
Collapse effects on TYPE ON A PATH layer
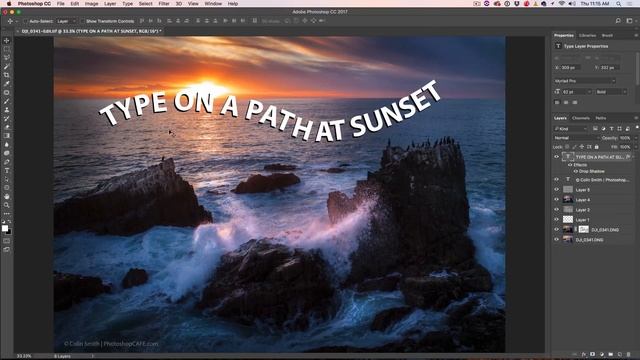pyautogui.click(x=633, y=157)
